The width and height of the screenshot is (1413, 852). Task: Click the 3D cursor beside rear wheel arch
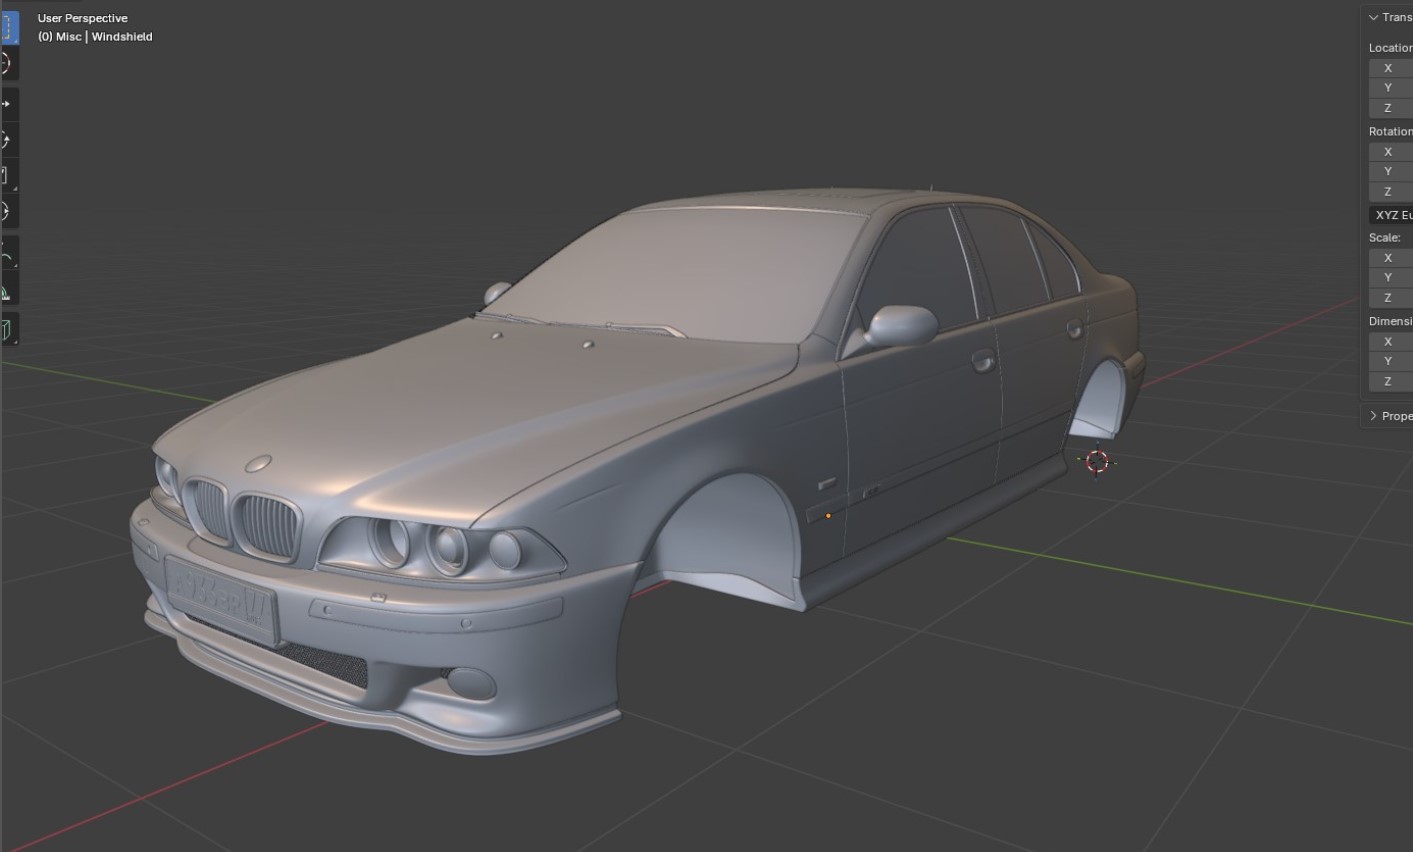(1097, 461)
